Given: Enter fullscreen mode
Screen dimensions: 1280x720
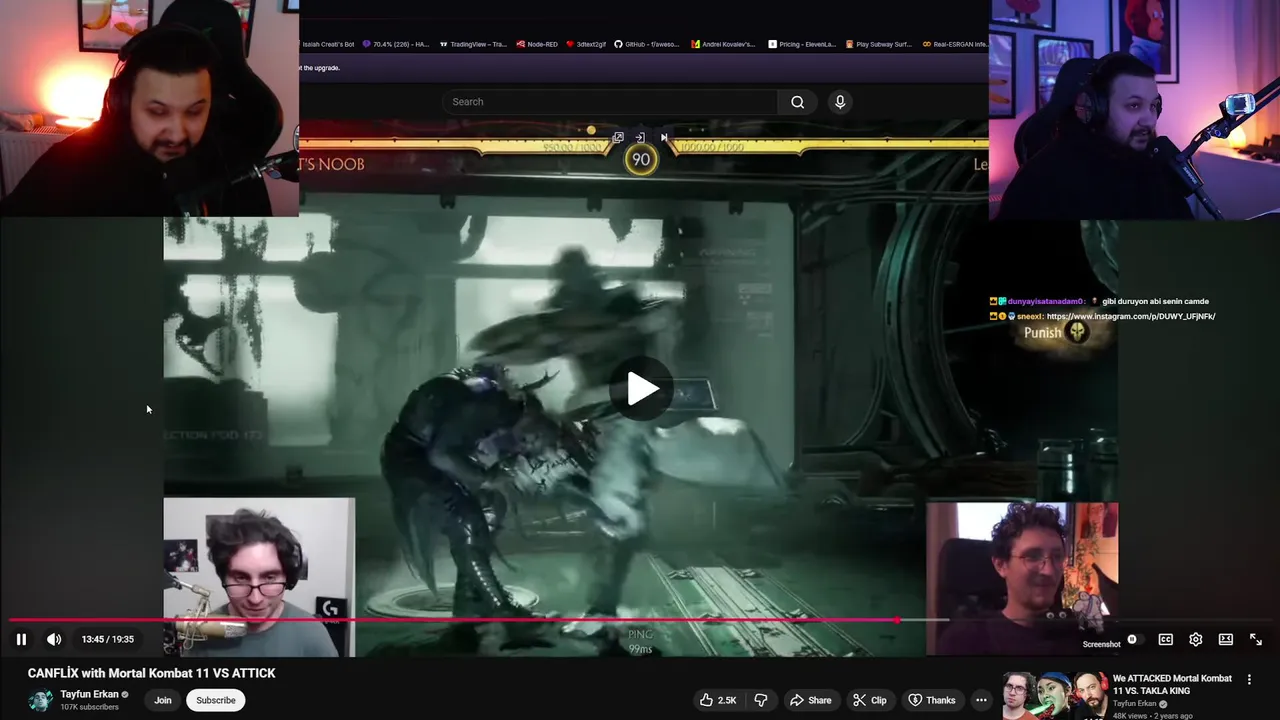Looking at the screenshot, I should tap(1256, 640).
